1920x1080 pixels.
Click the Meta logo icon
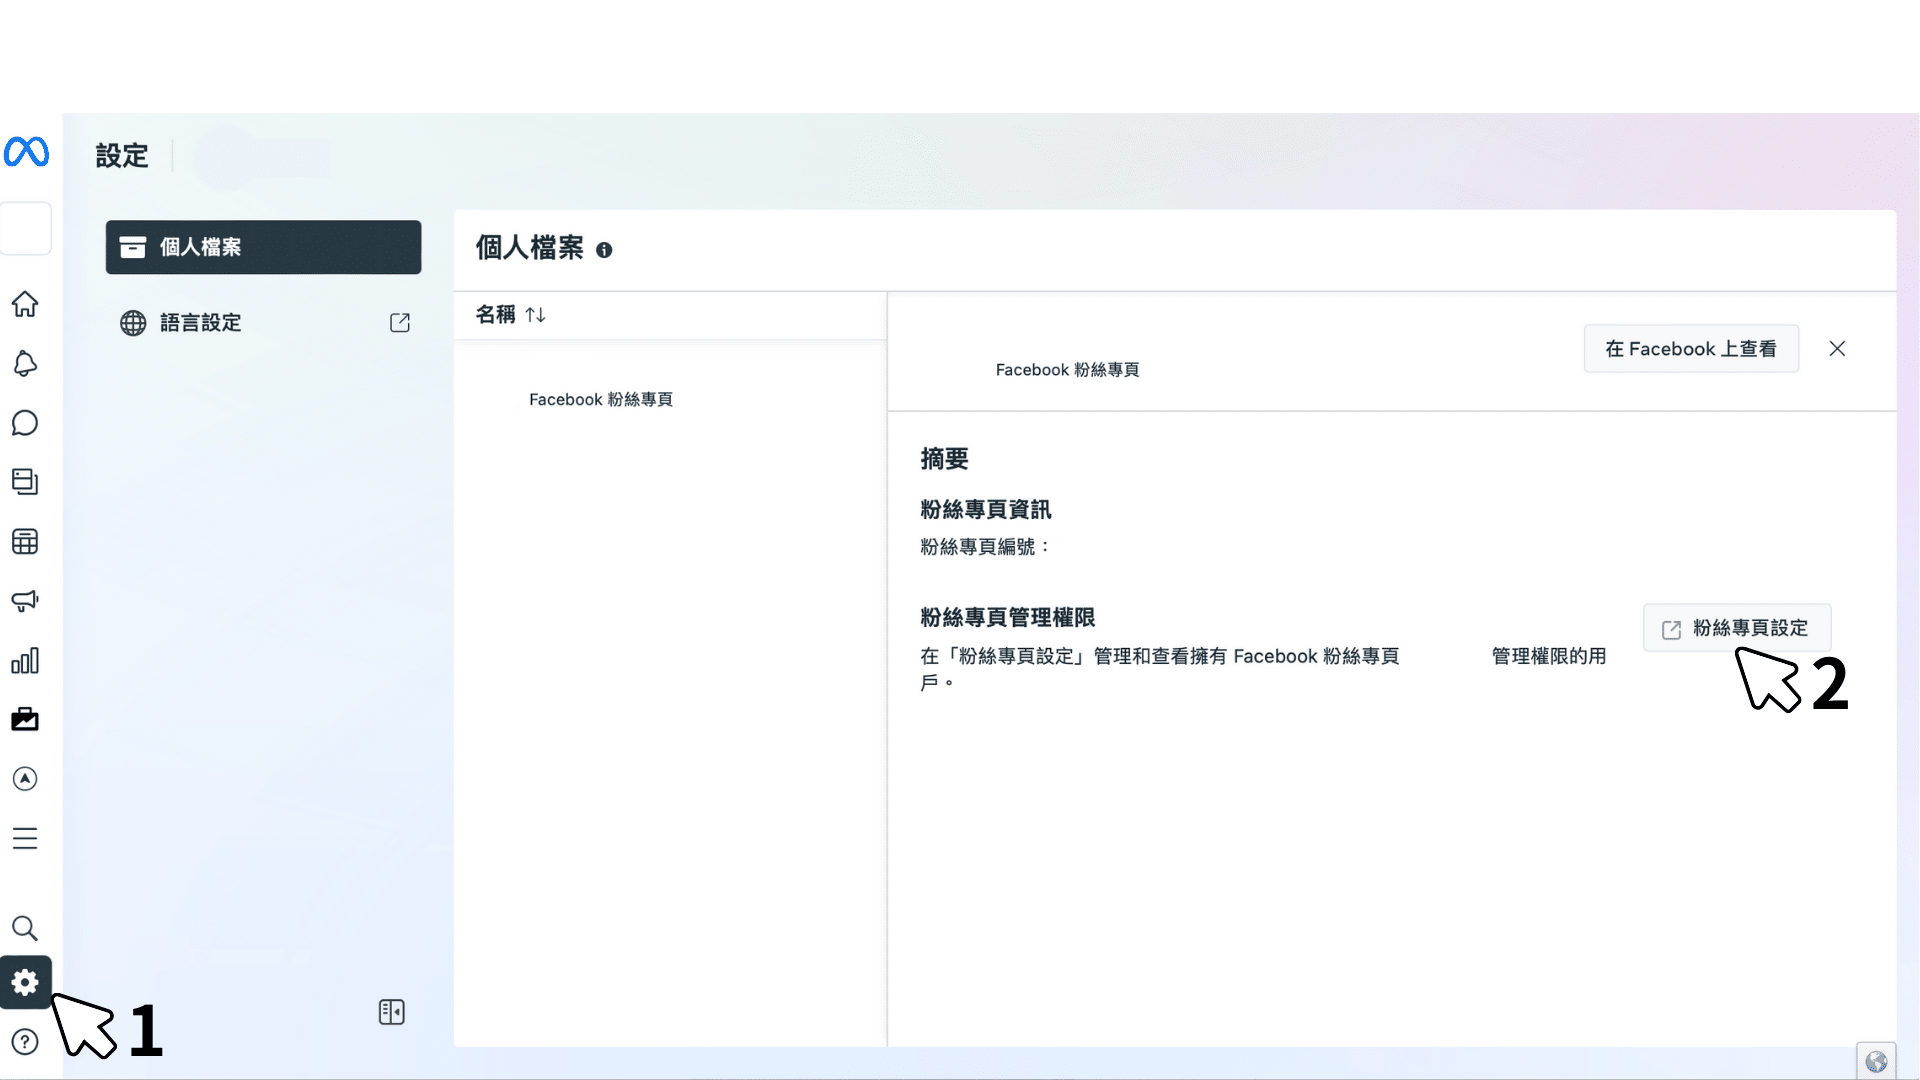click(26, 152)
